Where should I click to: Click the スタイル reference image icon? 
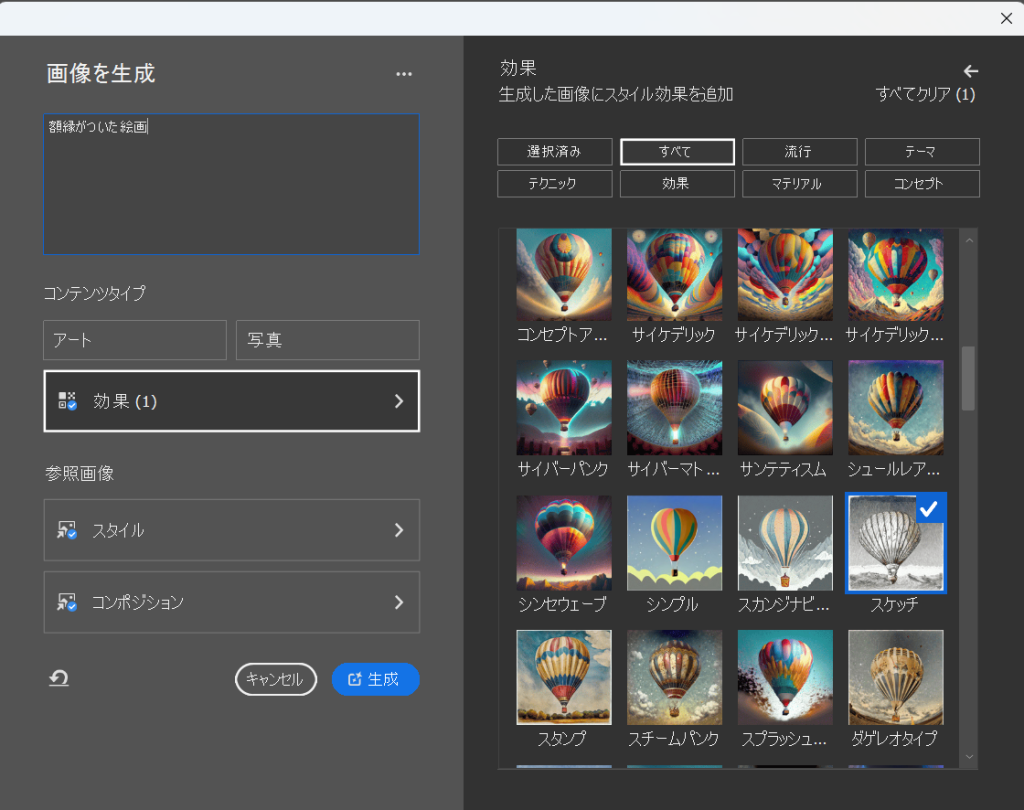pos(67,530)
